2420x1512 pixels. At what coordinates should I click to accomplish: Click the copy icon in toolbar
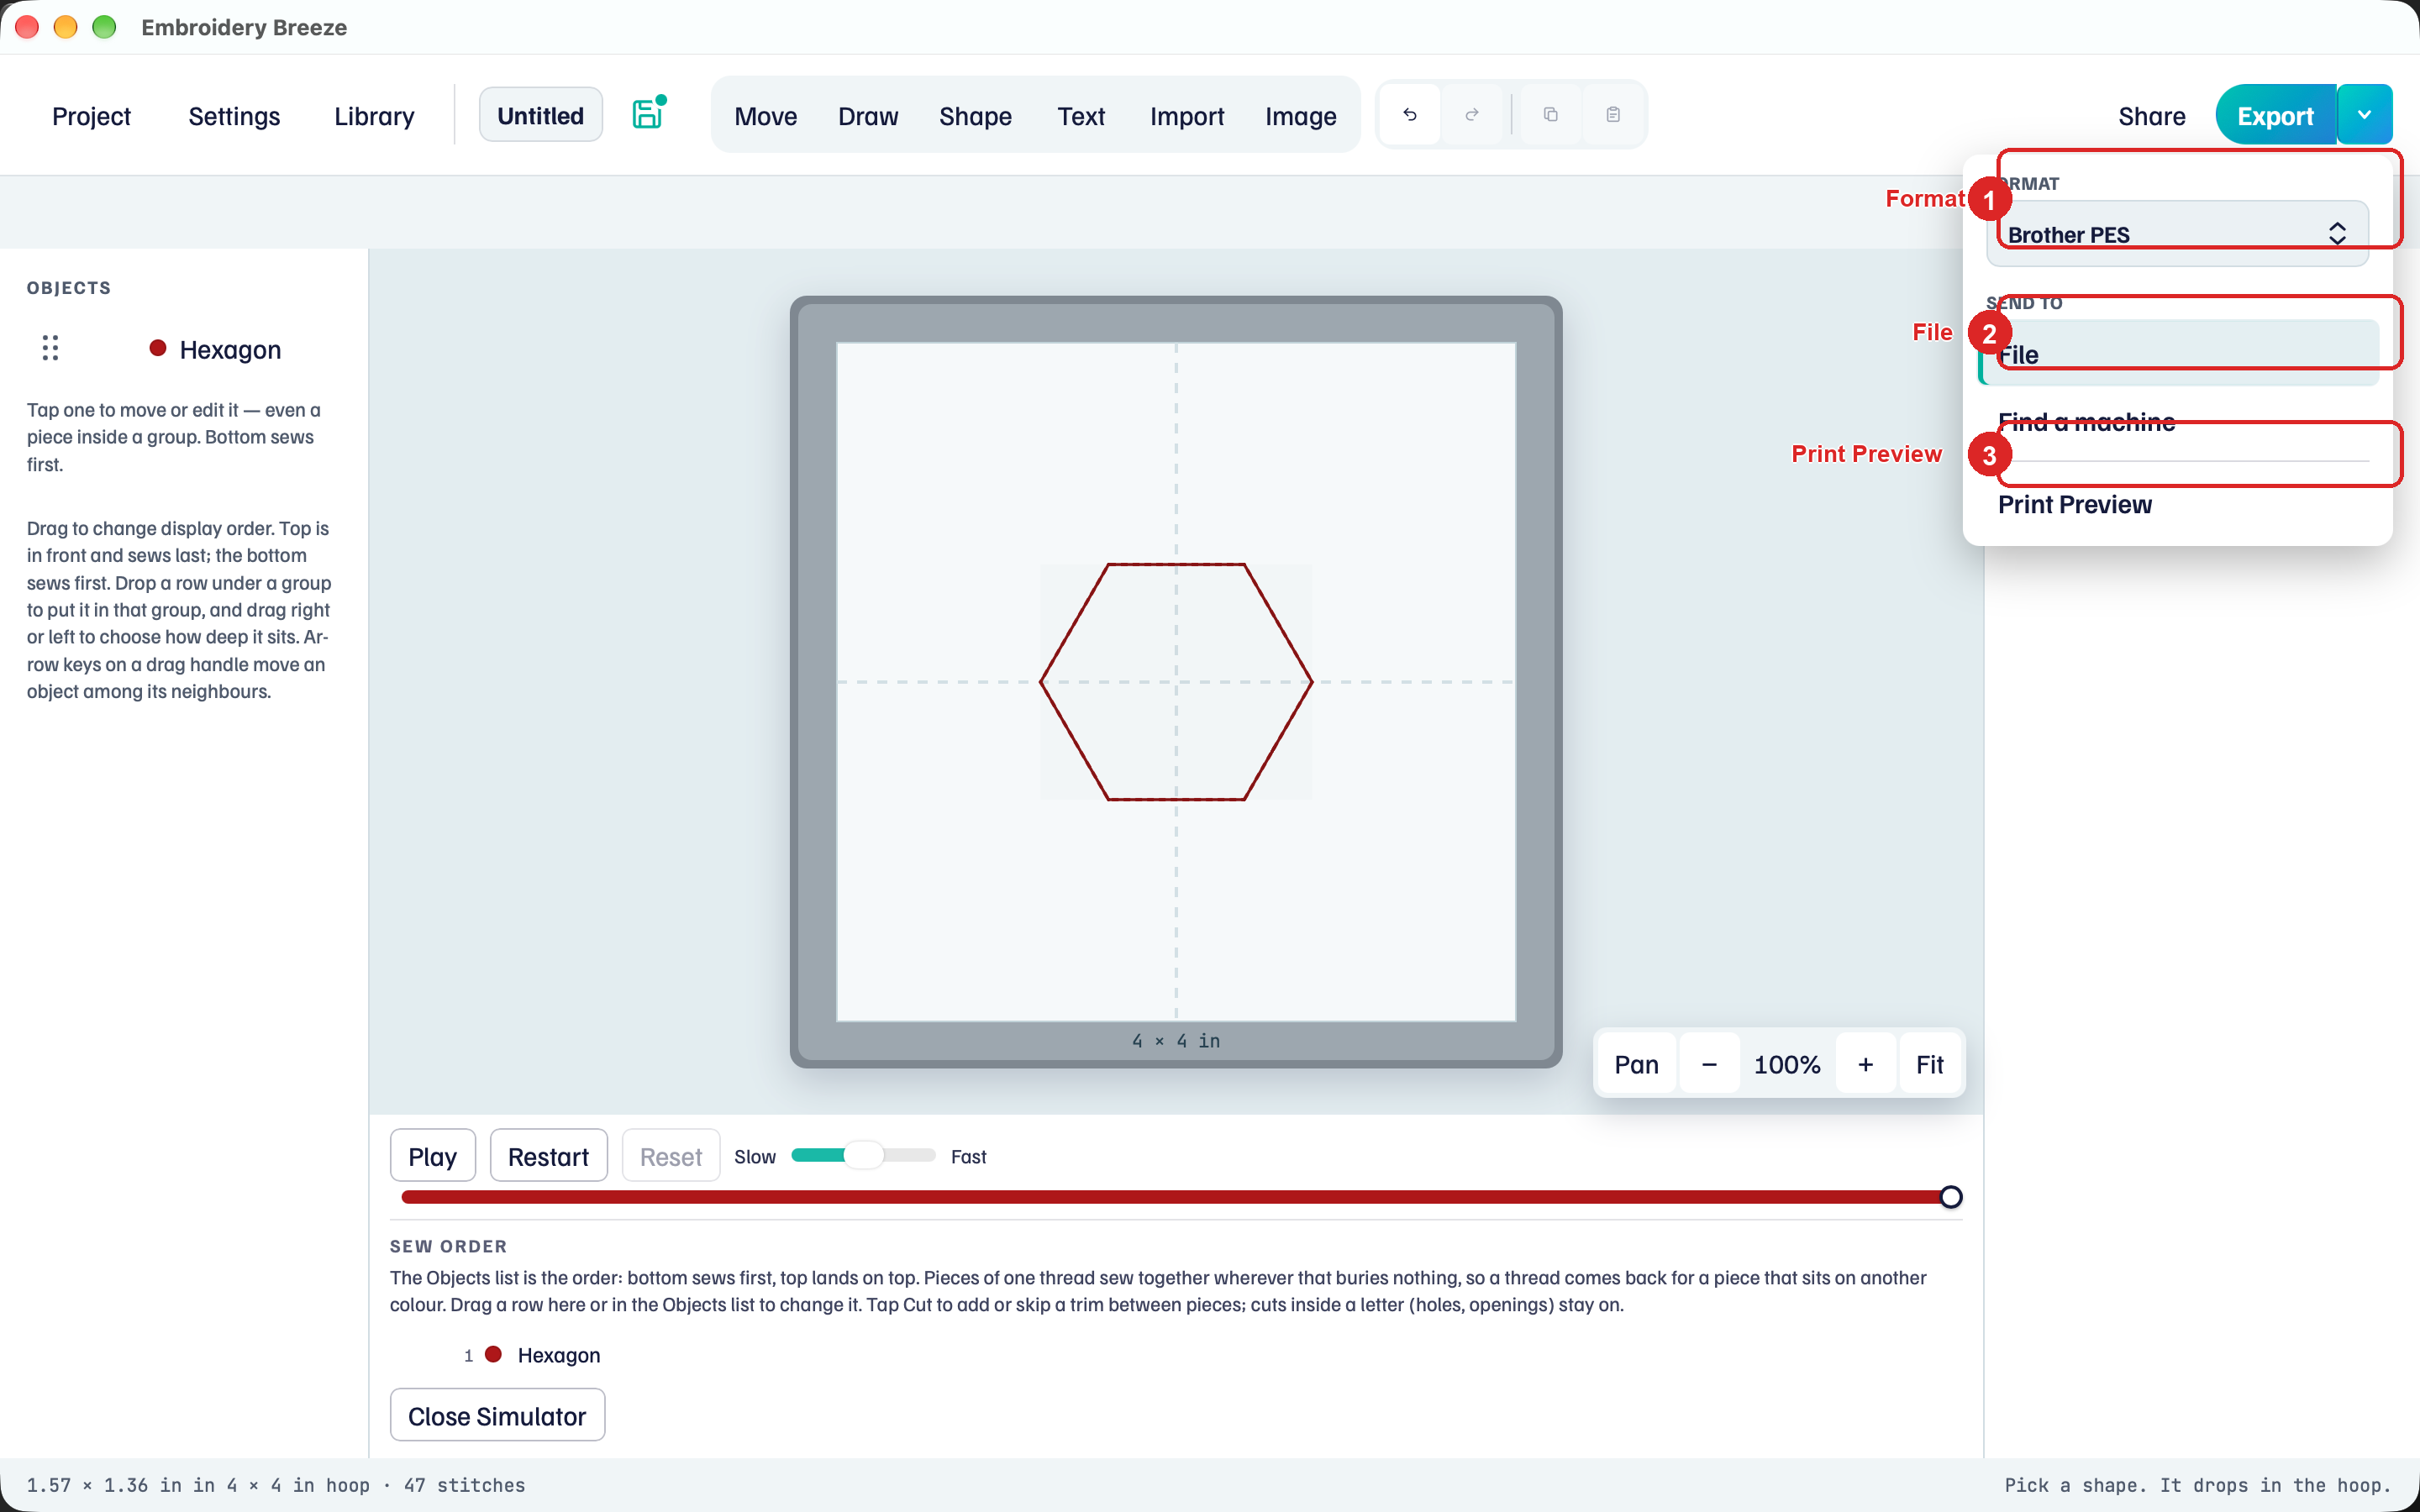click(x=1550, y=115)
